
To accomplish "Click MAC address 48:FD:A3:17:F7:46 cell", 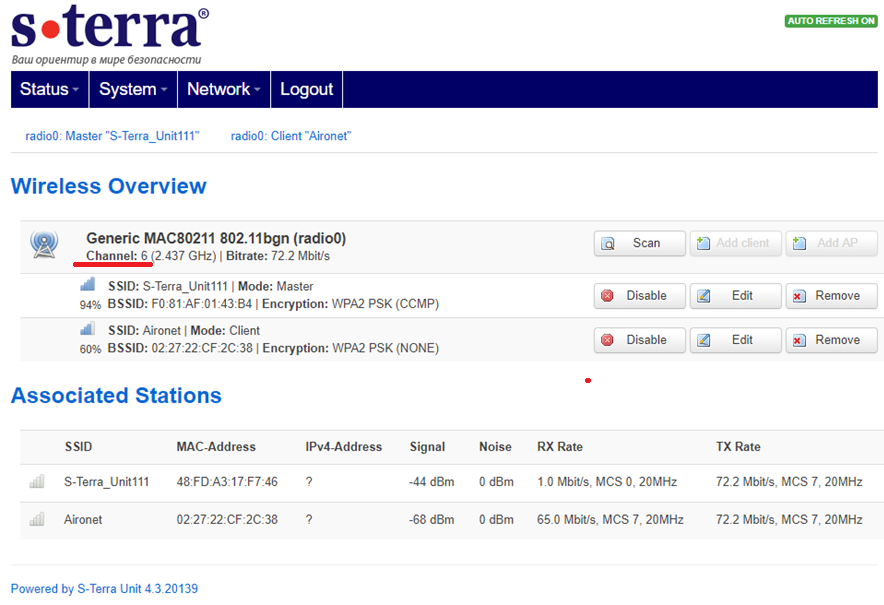I will (227, 482).
